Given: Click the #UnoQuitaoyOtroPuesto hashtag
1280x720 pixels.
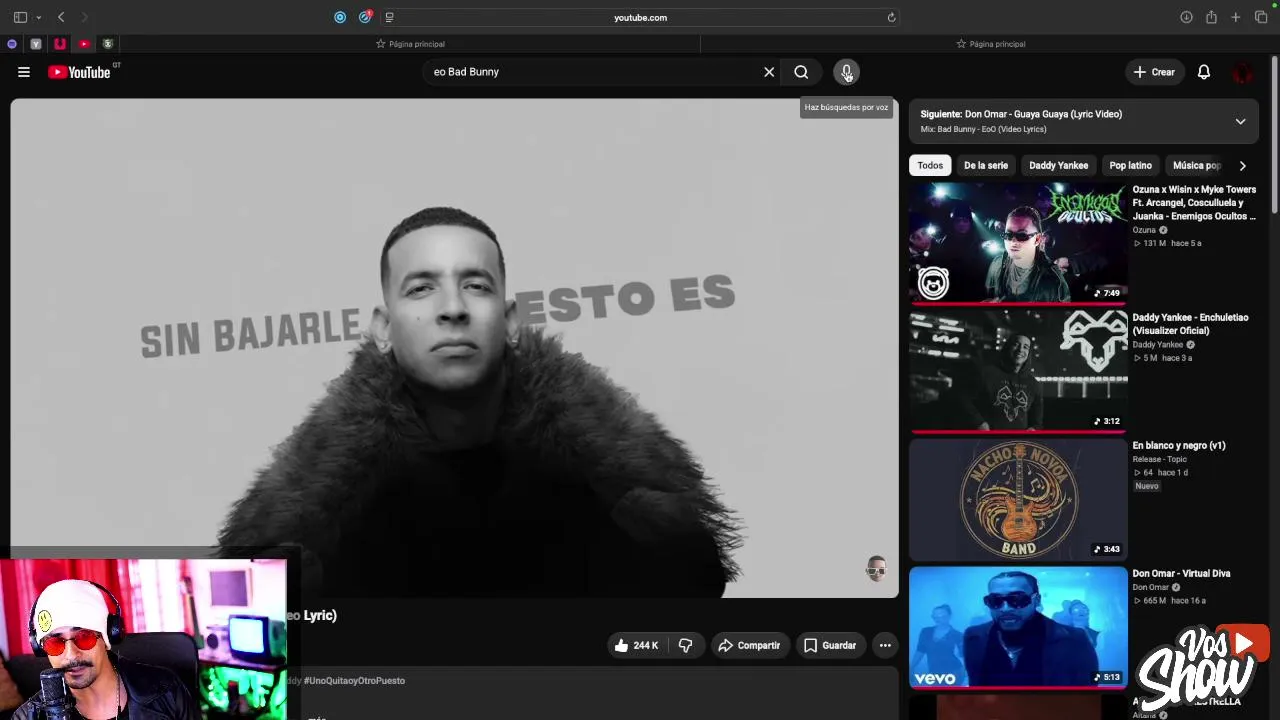Looking at the screenshot, I should point(354,681).
